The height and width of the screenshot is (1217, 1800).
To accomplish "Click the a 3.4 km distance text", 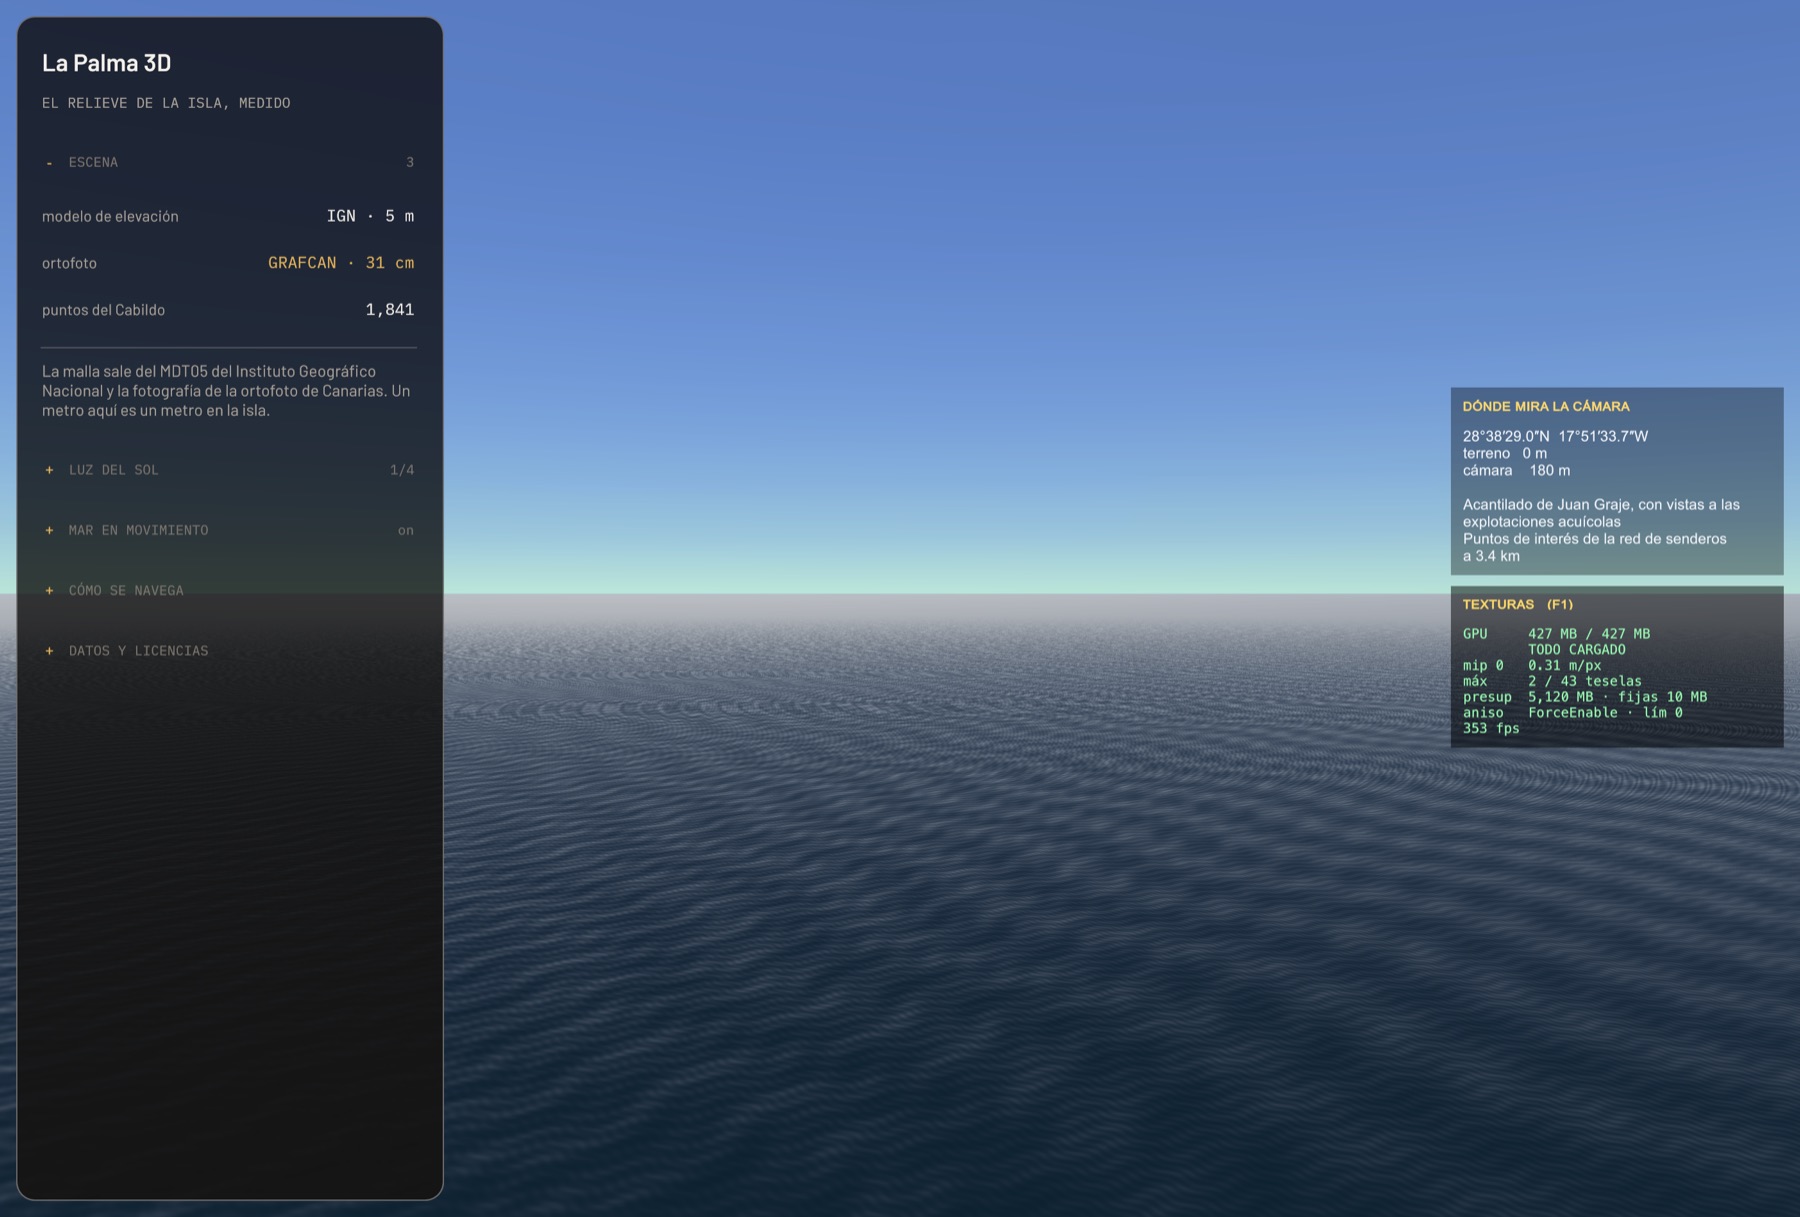I will [1491, 556].
